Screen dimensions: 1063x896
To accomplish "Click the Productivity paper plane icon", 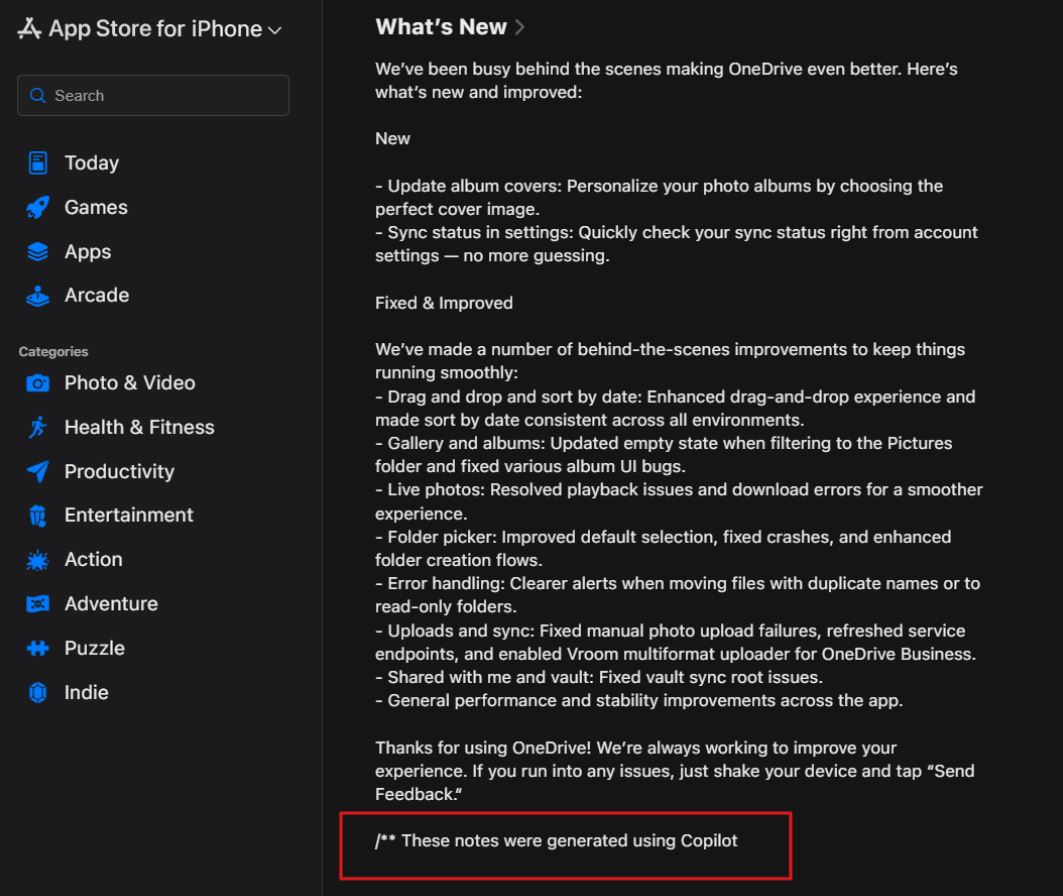I will click(x=38, y=472).
